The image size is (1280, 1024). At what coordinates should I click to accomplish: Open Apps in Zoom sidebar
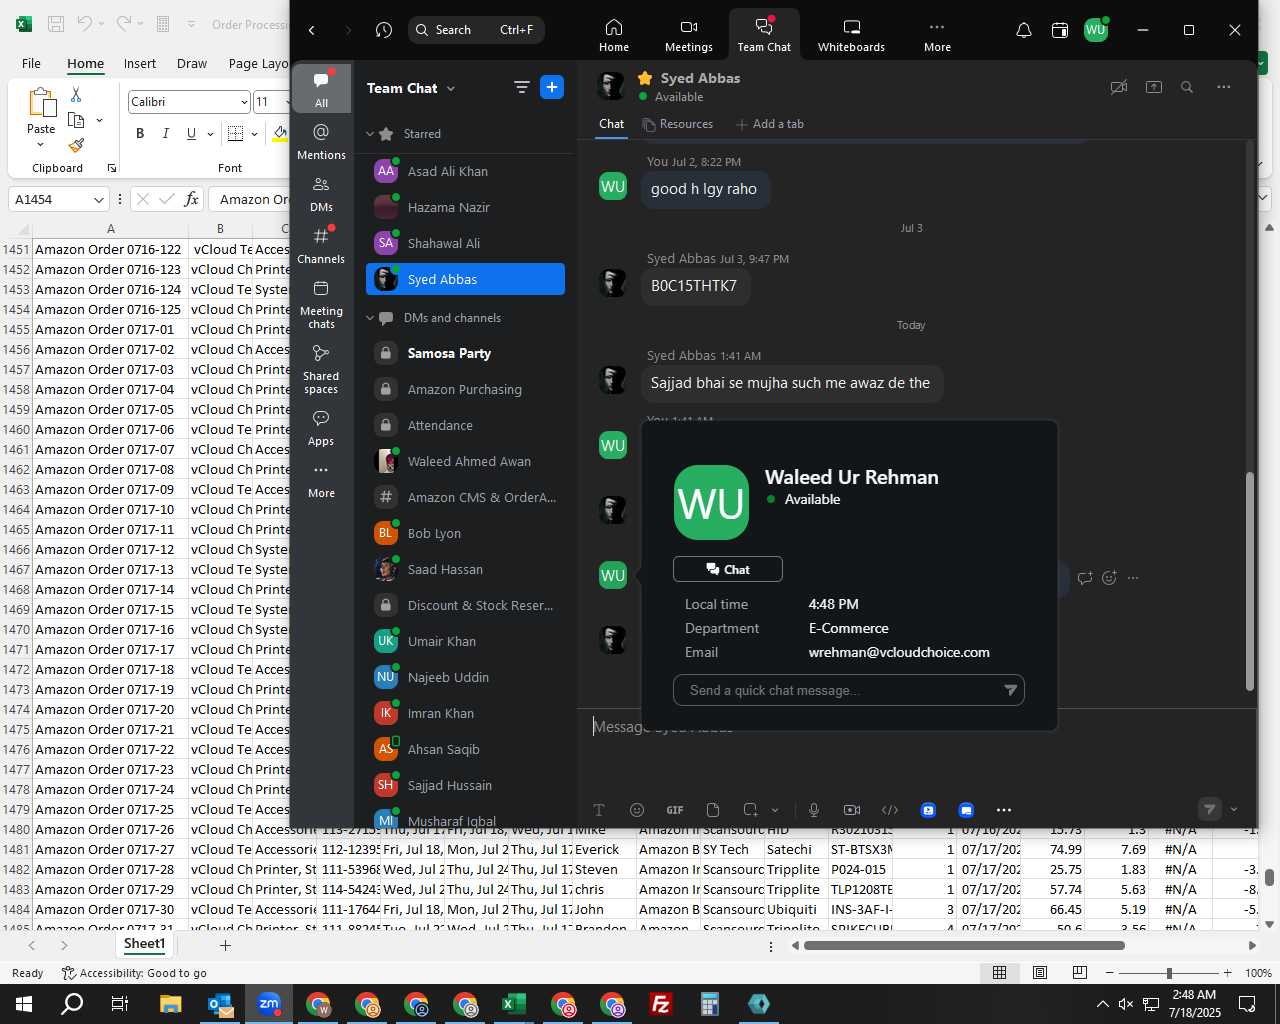pos(321,427)
